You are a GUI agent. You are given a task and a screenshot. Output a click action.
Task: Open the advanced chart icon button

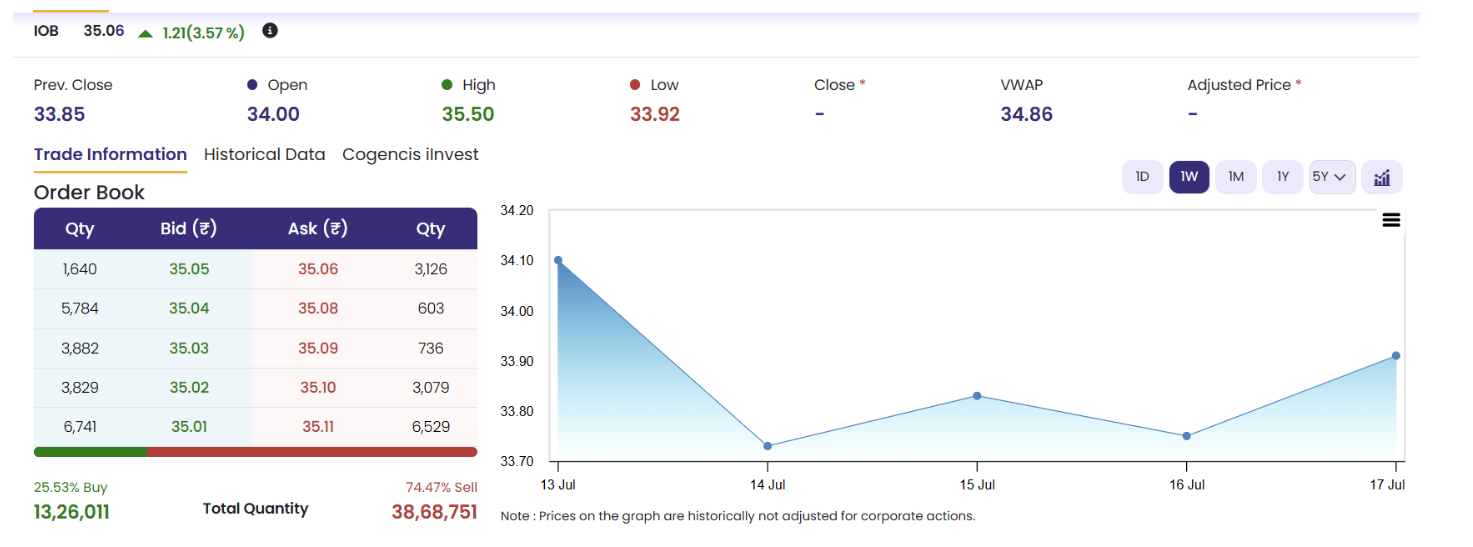pos(1382,177)
